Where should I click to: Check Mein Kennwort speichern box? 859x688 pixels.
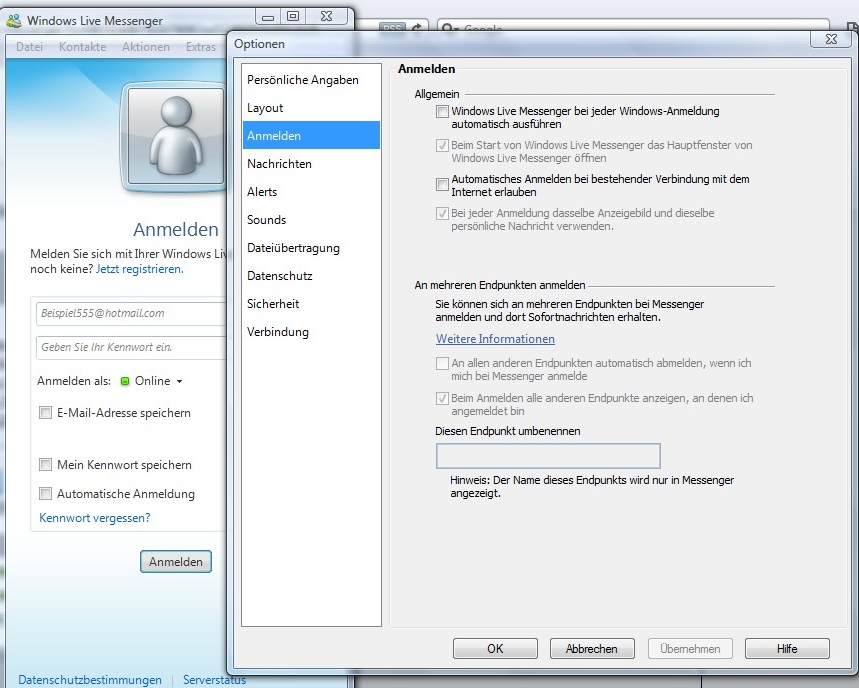pyautogui.click(x=45, y=465)
